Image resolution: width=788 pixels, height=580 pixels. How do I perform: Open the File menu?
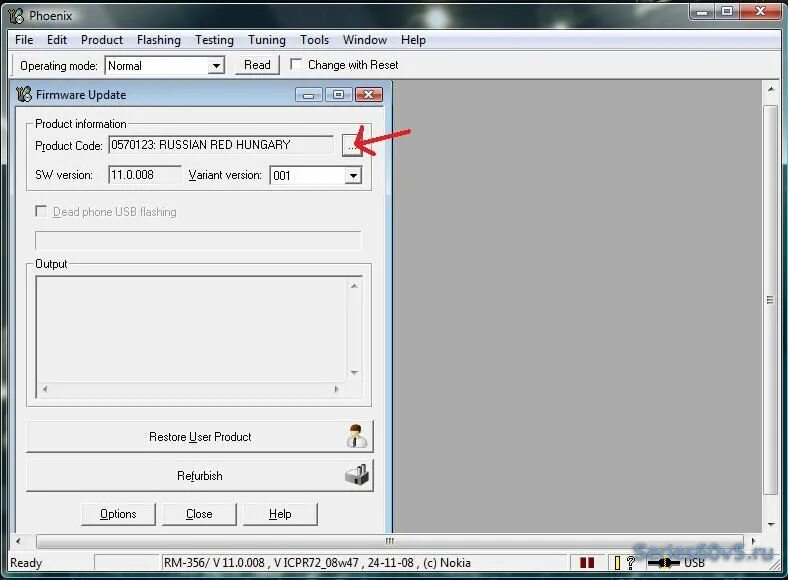[x=24, y=40]
